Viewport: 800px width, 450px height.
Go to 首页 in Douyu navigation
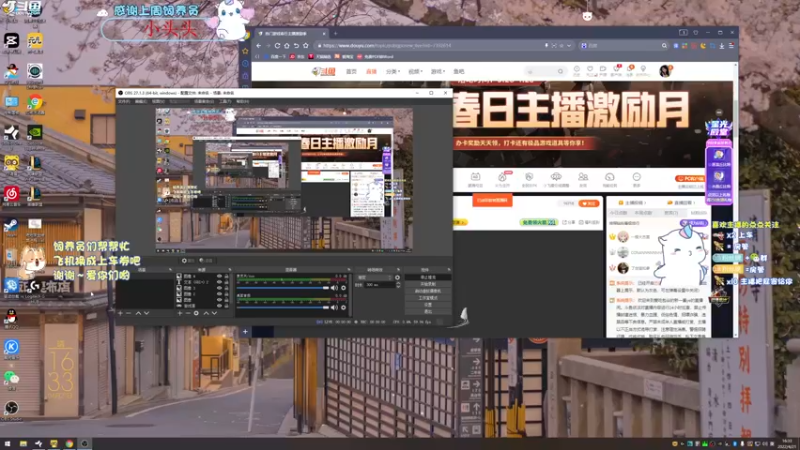tap(351, 71)
